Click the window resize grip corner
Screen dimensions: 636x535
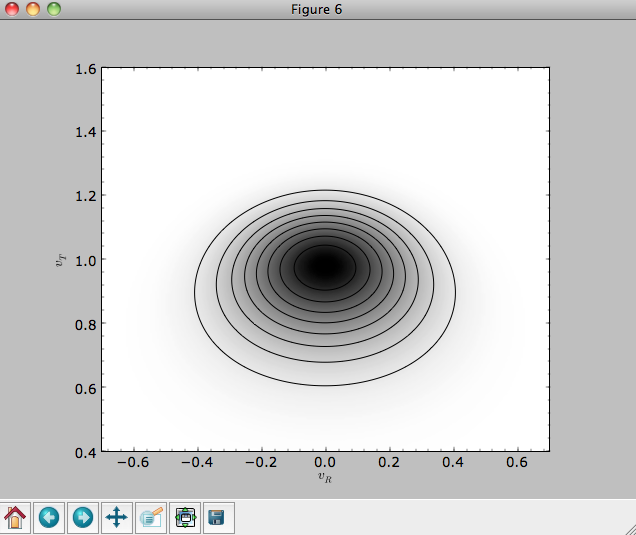click(x=630, y=529)
